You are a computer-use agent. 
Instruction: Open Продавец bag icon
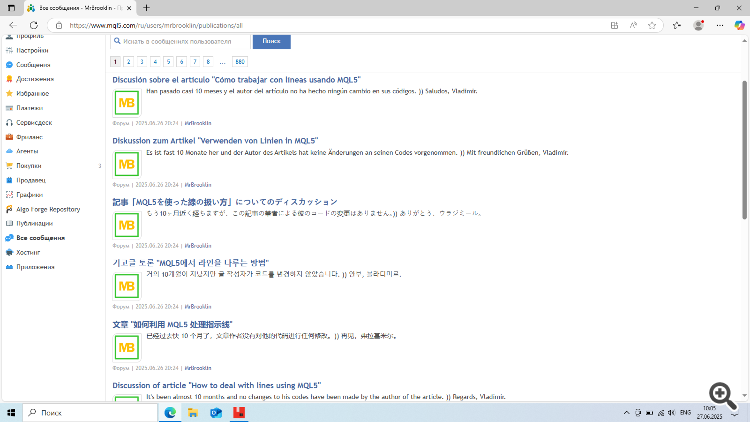pos(9,180)
